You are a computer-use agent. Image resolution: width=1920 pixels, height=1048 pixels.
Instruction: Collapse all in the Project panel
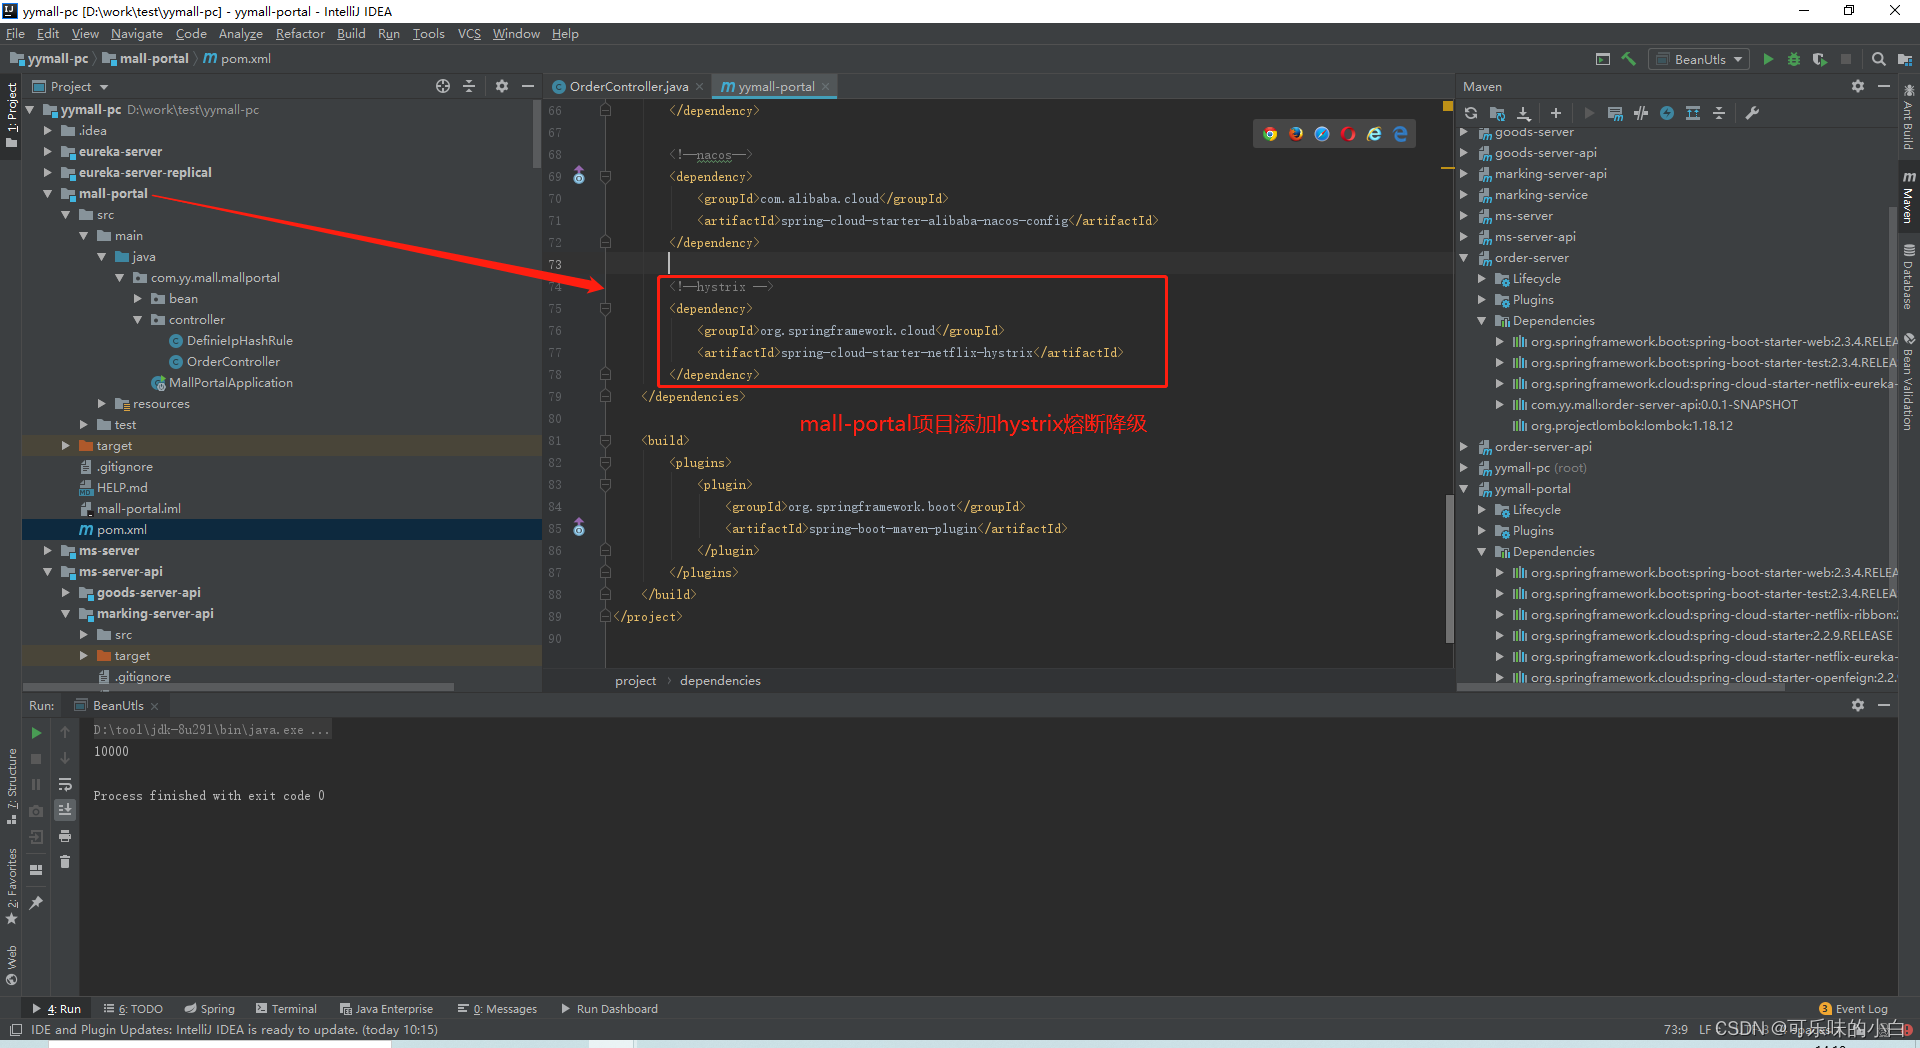pyautogui.click(x=469, y=86)
